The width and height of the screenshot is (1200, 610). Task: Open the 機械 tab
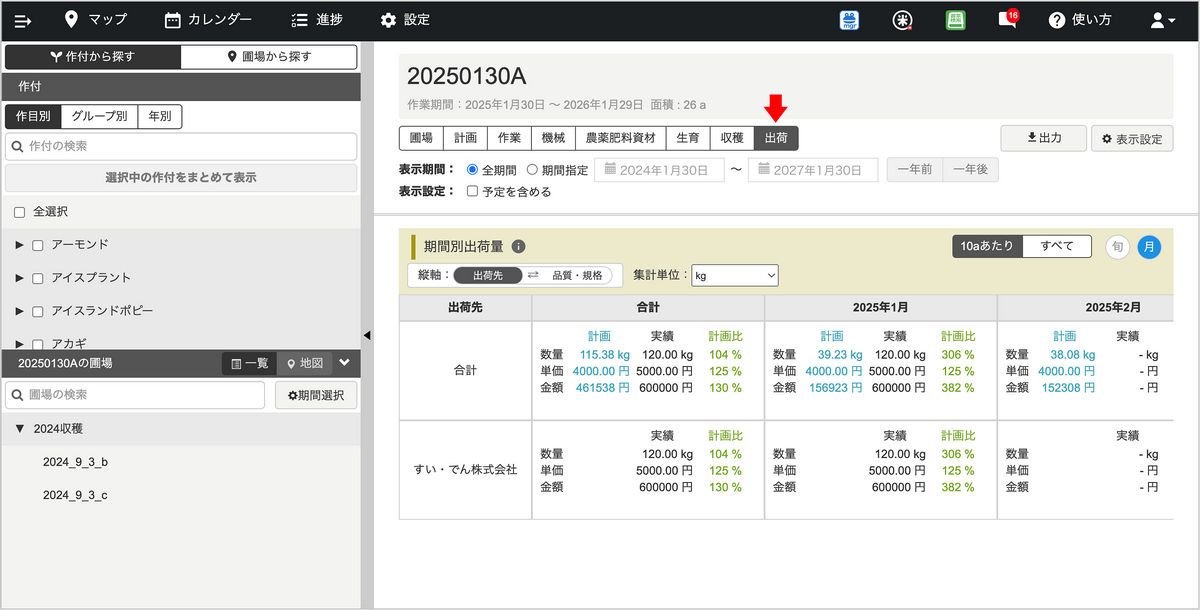click(553, 138)
